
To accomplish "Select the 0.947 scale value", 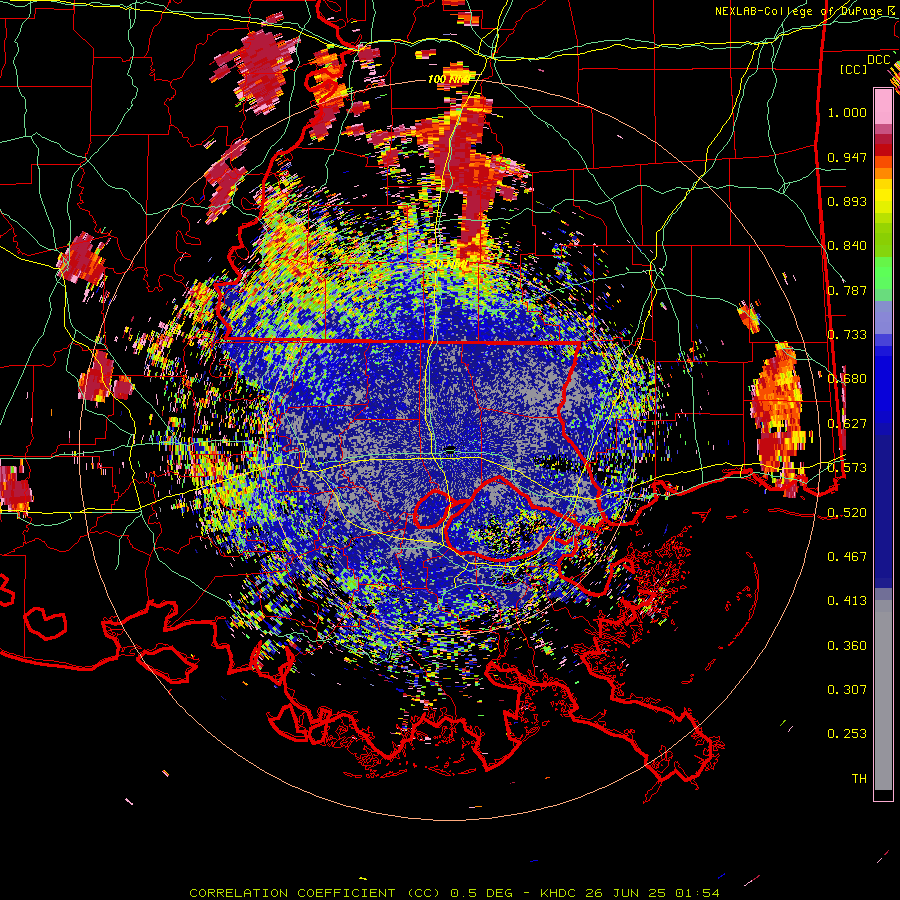I will (847, 157).
